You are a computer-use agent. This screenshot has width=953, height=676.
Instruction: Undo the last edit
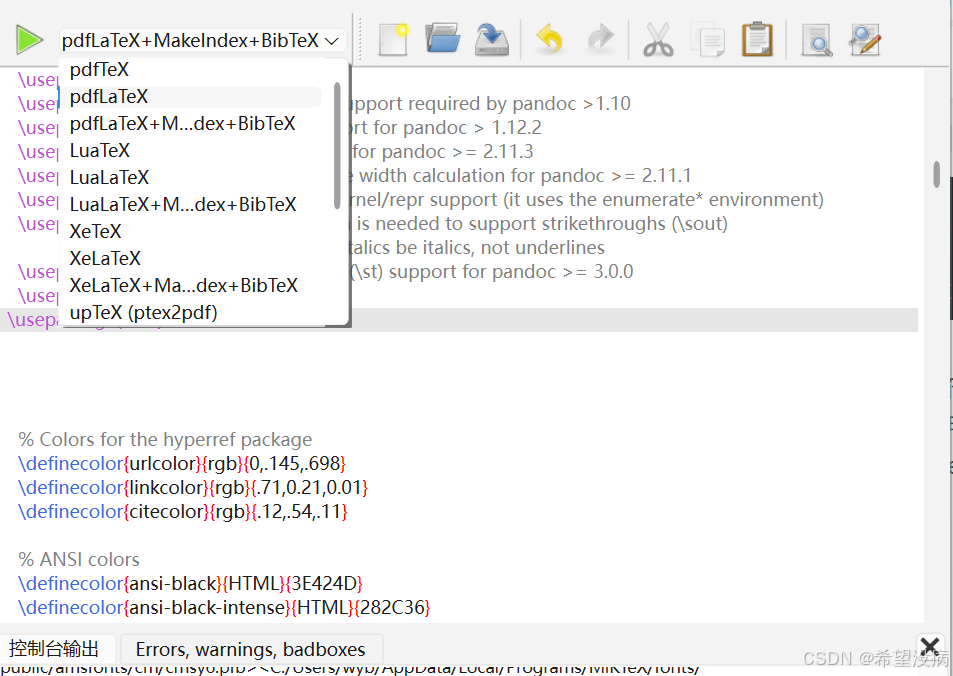click(x=548, y=39)
